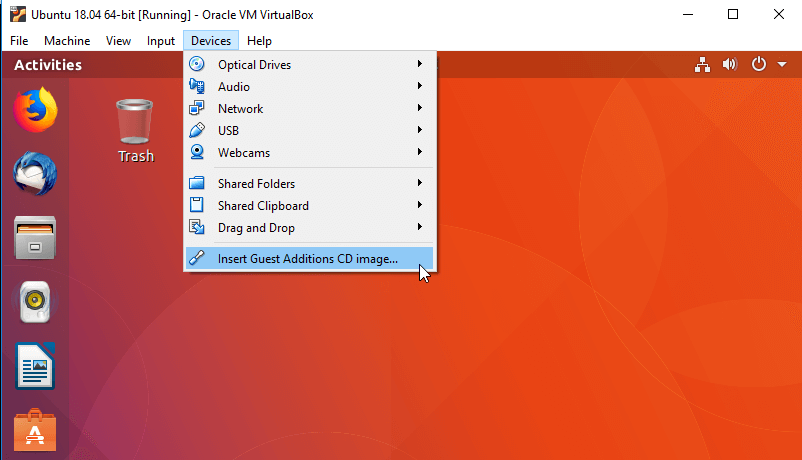
Task: Expand the Webcams submenu arrow
Action: pyautogui.click(x=419, y=152)
